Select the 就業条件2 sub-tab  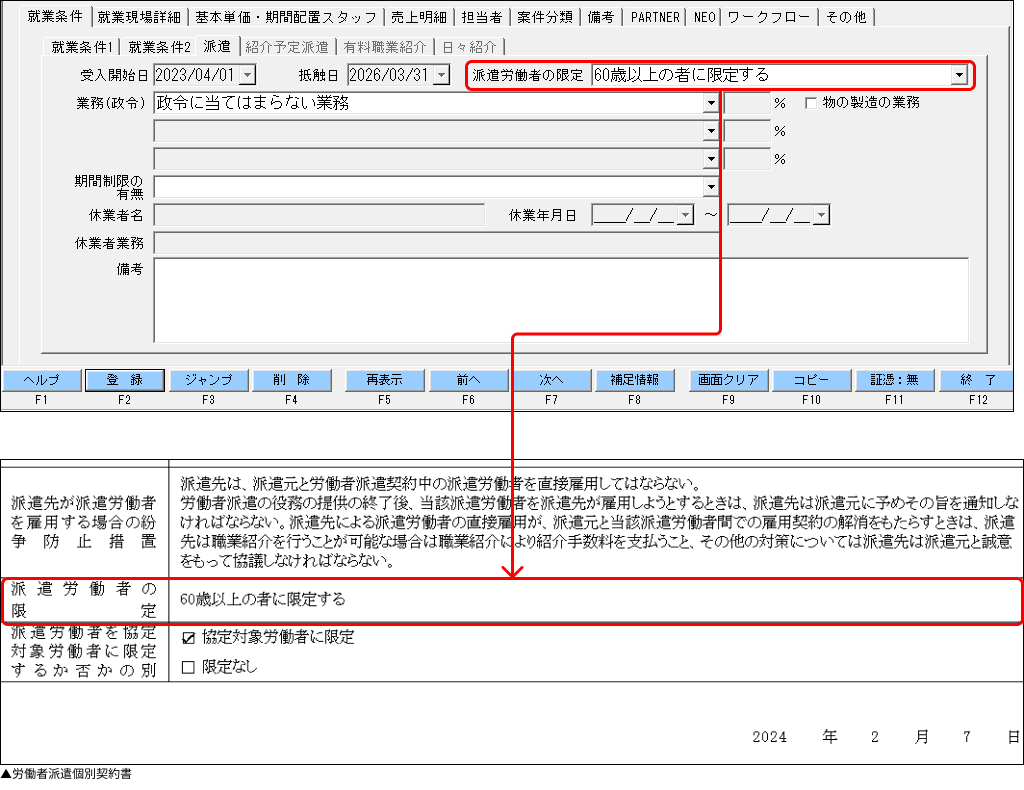click(159, 47)
